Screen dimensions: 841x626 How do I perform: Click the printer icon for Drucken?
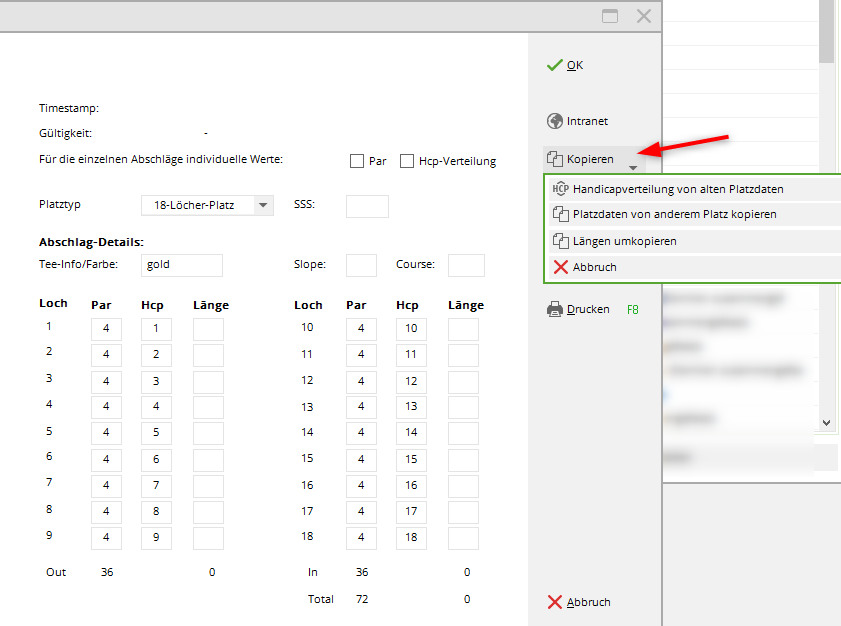(x=555, y=310)
